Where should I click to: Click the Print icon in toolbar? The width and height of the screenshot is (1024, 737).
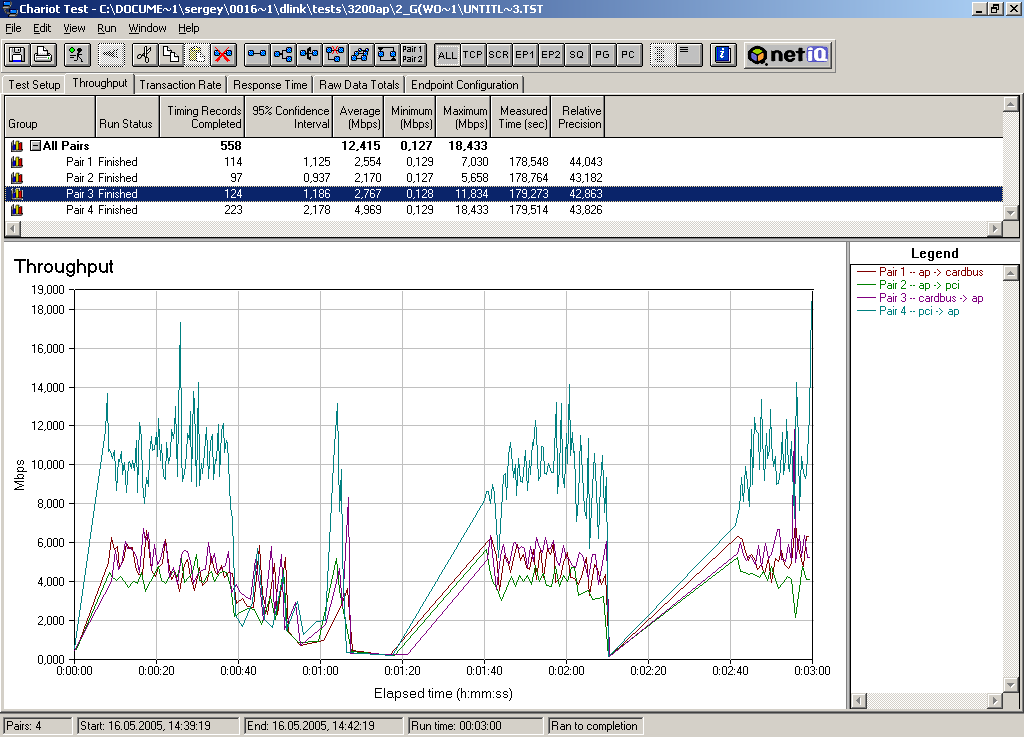(x=43, y=54)
